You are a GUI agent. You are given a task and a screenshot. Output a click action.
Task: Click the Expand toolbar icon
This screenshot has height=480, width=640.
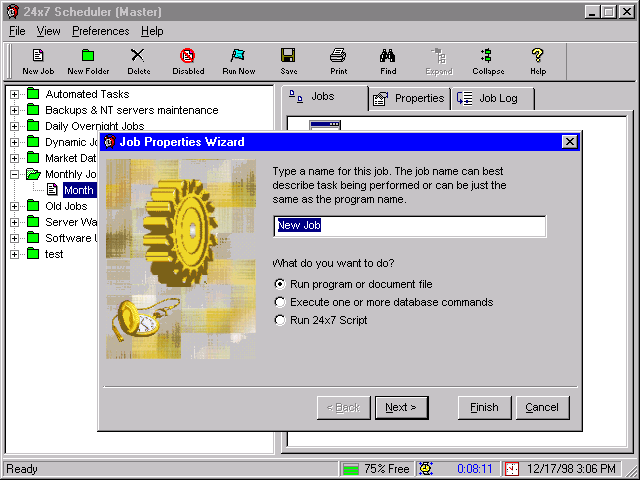pos(439,56)
